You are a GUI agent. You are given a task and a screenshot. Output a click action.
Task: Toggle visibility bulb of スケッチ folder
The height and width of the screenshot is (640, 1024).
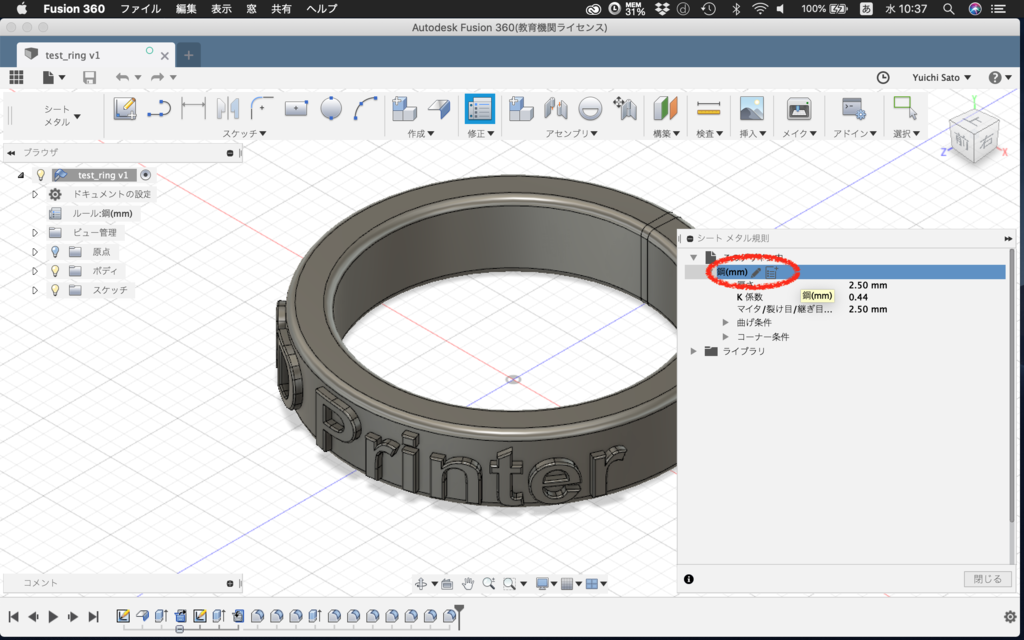point(55,290)
